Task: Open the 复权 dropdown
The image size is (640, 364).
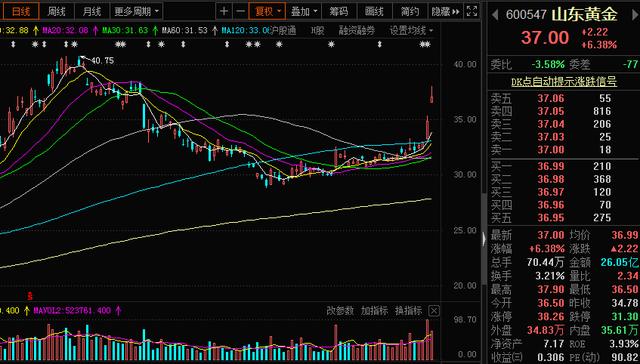Action: [x=267, y=11]
